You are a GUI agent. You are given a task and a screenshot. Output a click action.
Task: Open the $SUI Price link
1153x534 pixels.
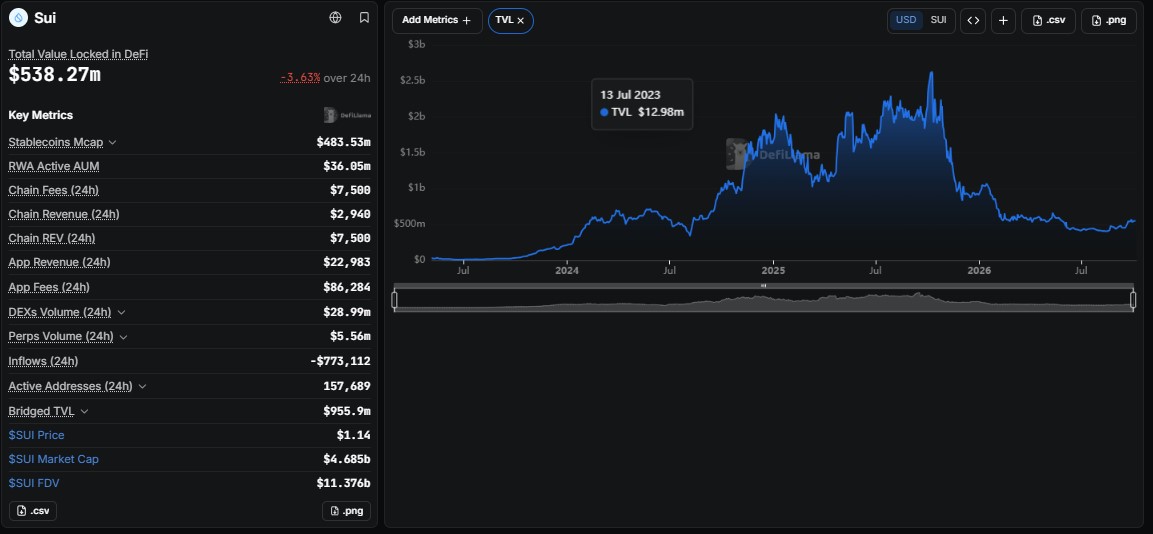coord(37,435)
